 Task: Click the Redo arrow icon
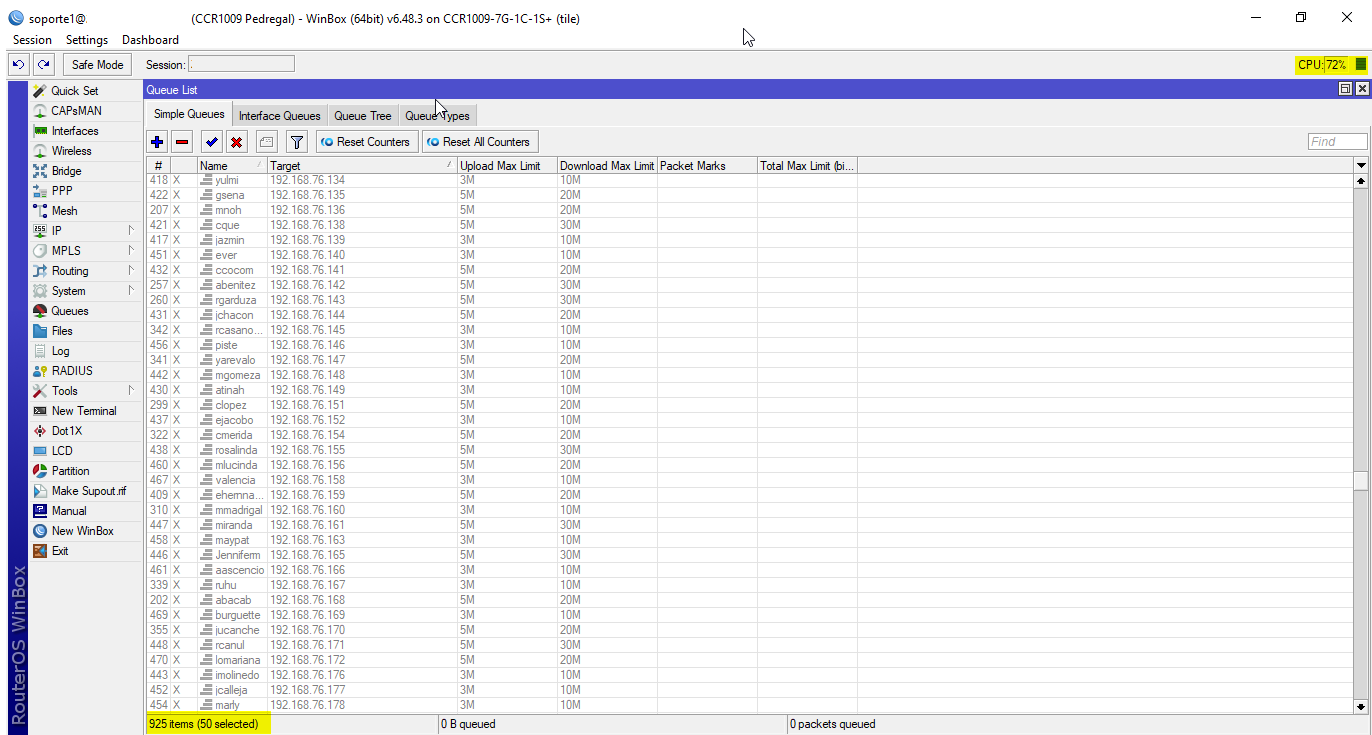coord(43,65)
